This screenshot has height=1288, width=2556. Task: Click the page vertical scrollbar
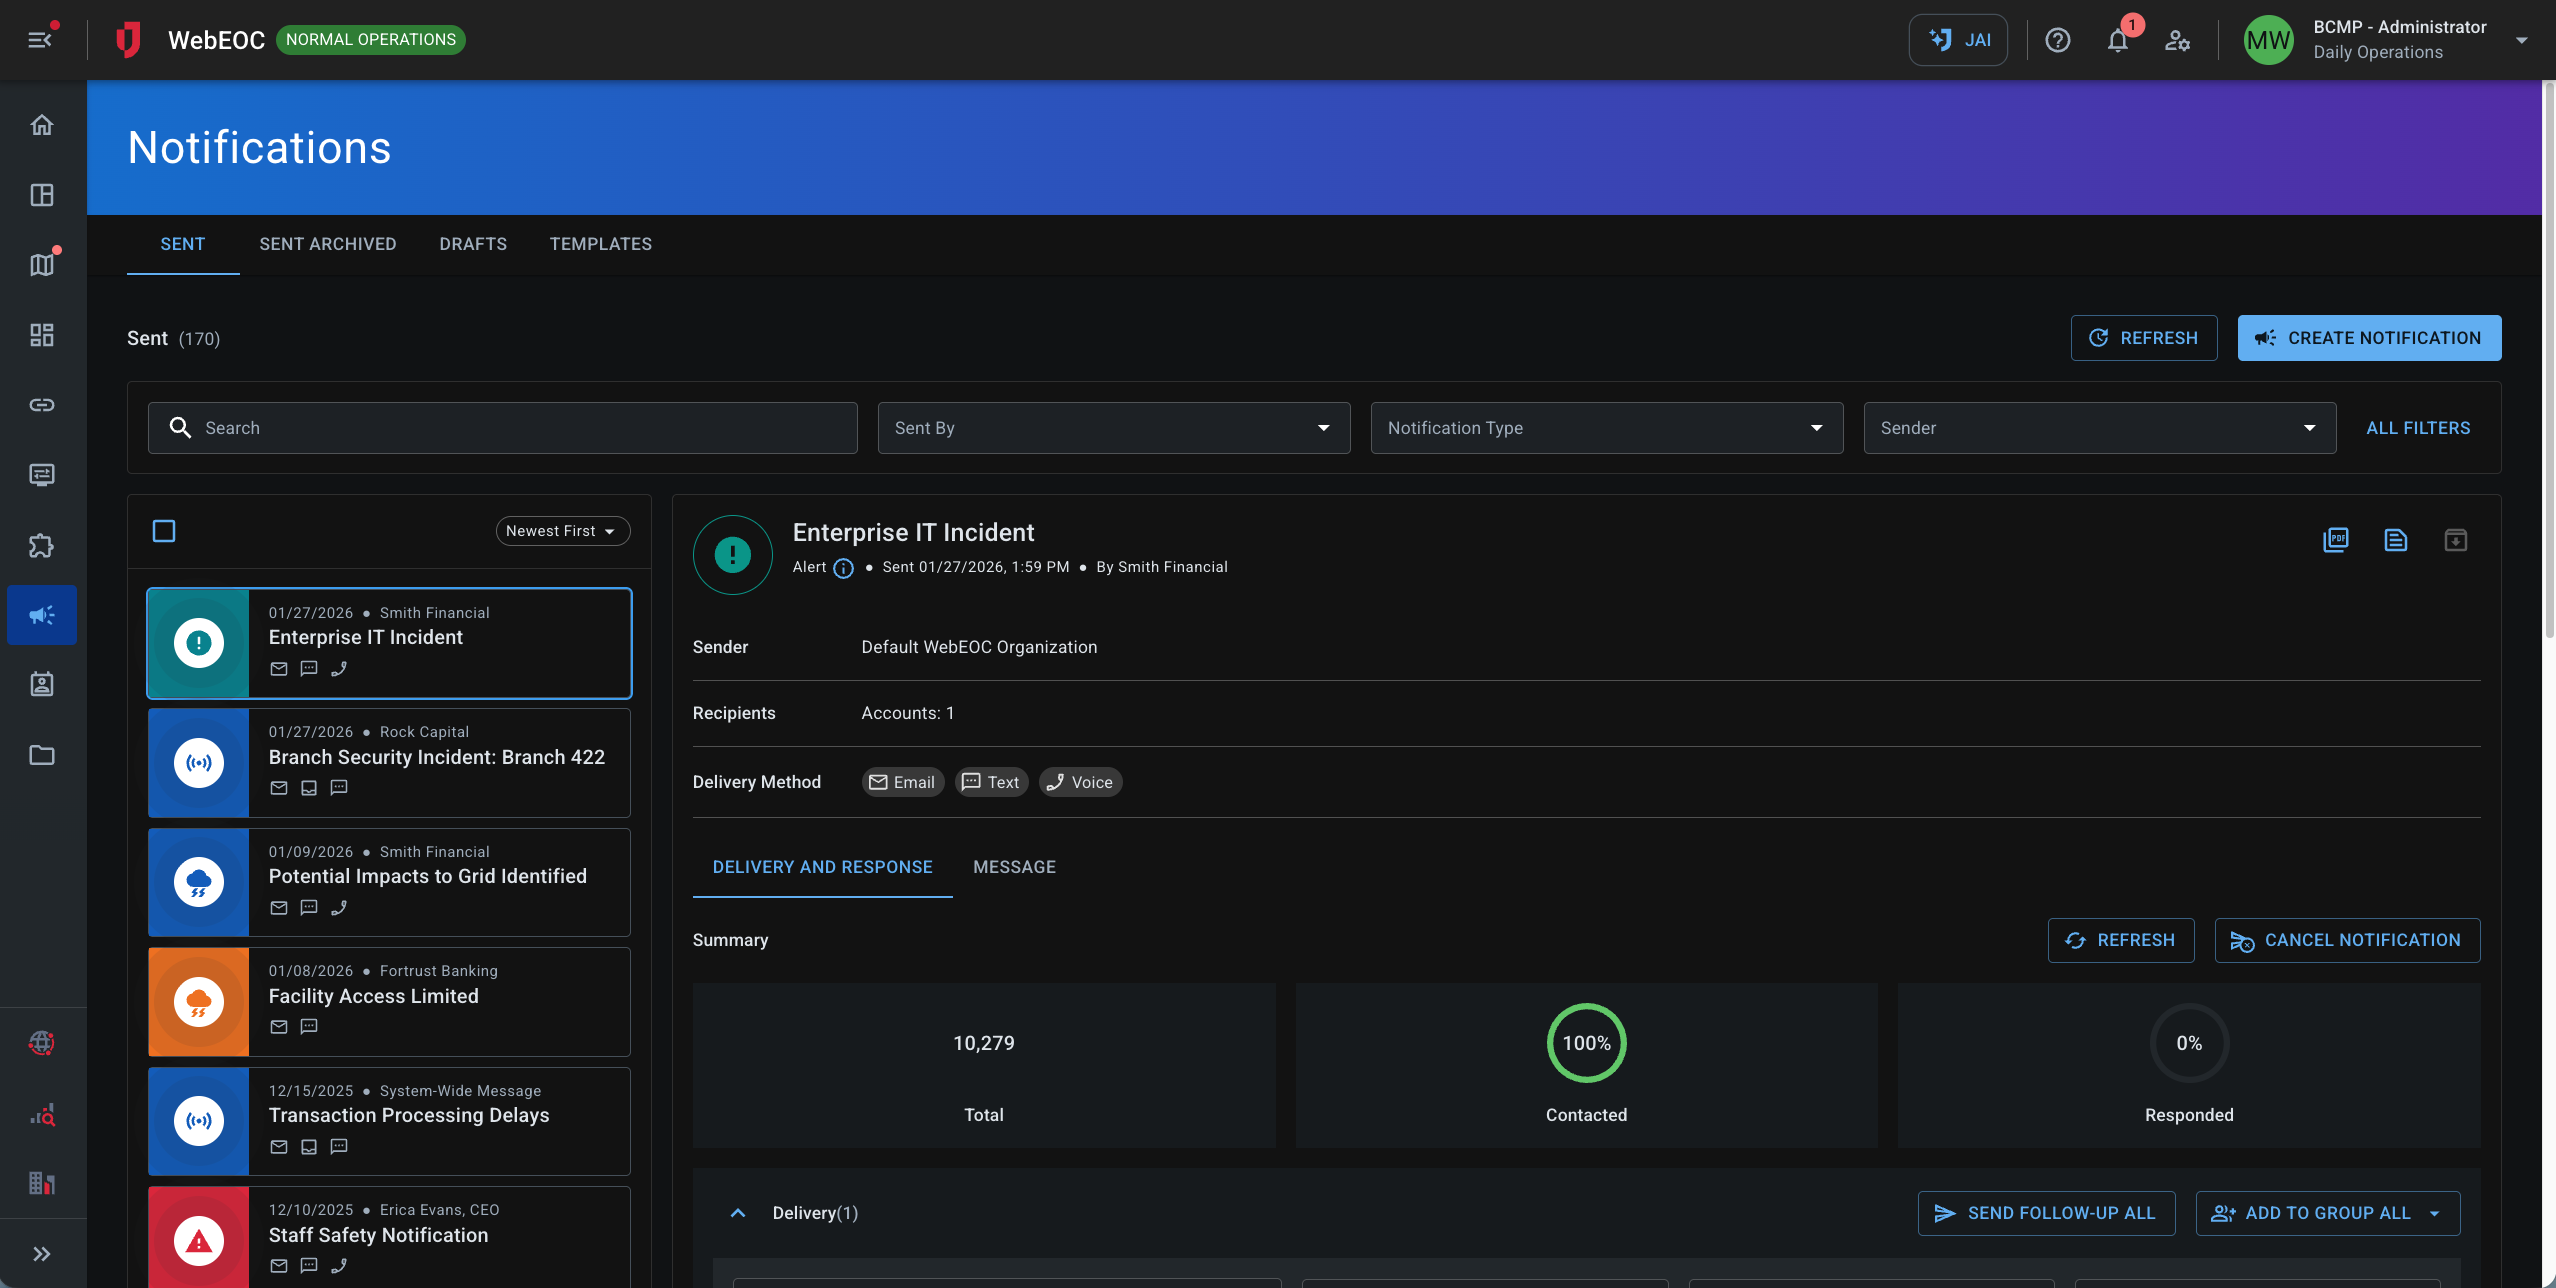(x=2548, y=360)
